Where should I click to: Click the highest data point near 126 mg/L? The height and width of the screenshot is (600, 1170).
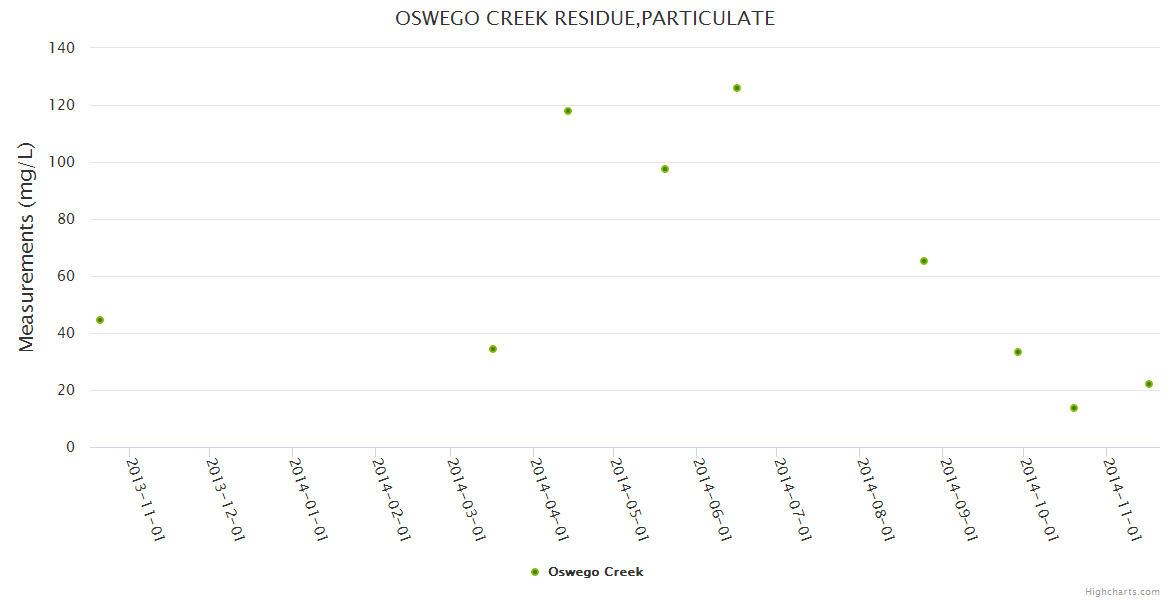pyautogui.click(x=737, y=88)
